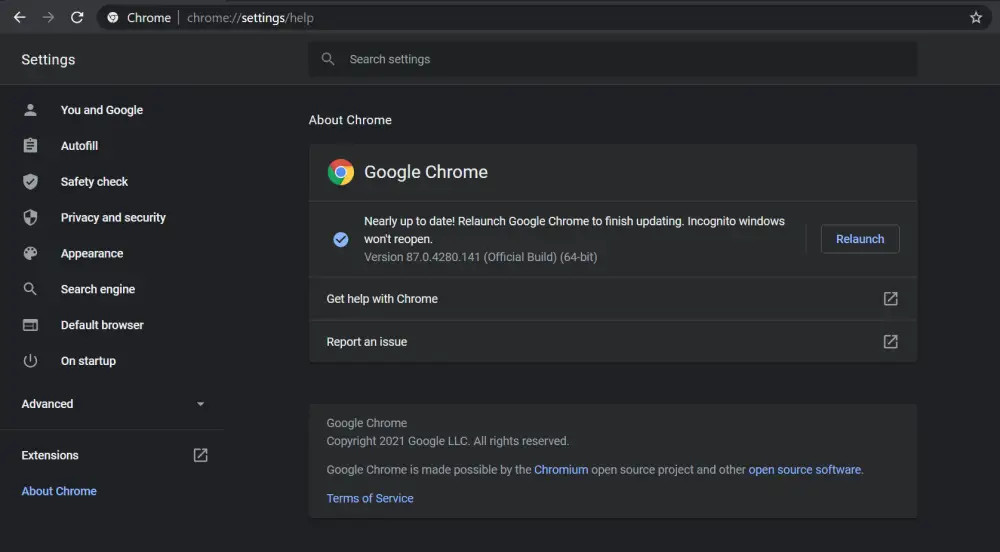Image resolution: width=1000 pixels, height=552 pixels.
Task: Click the You and Google person icon
Action: 30,110
